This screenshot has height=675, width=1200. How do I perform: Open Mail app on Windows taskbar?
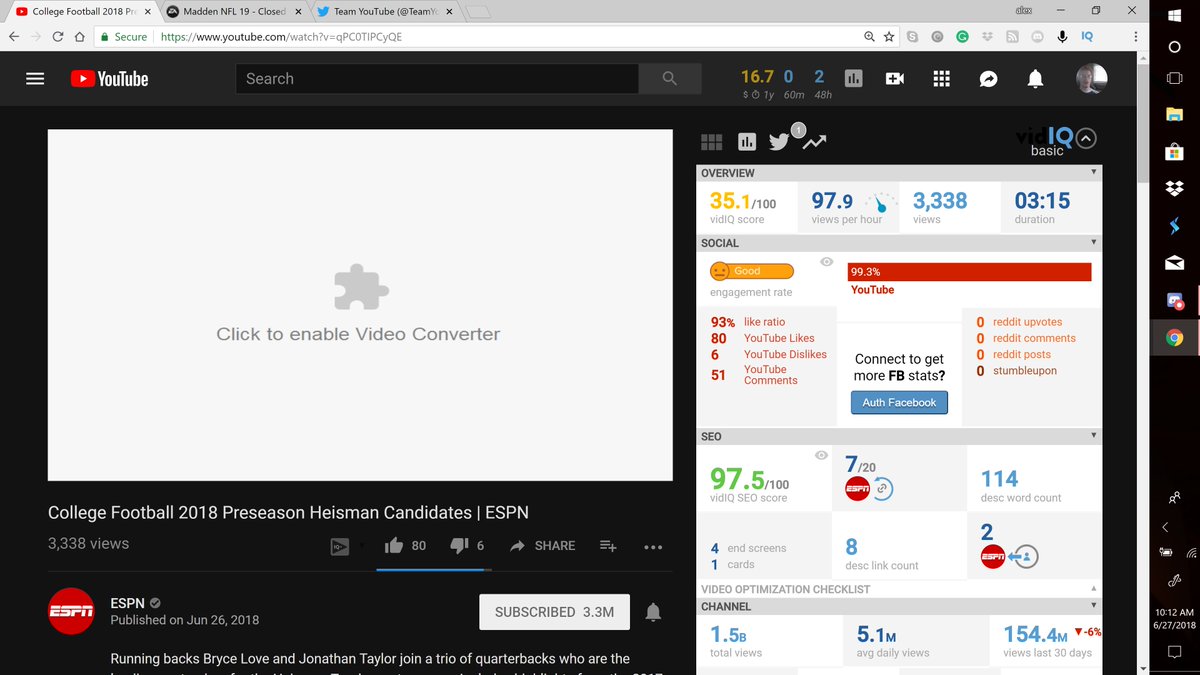coord(1175,263)
